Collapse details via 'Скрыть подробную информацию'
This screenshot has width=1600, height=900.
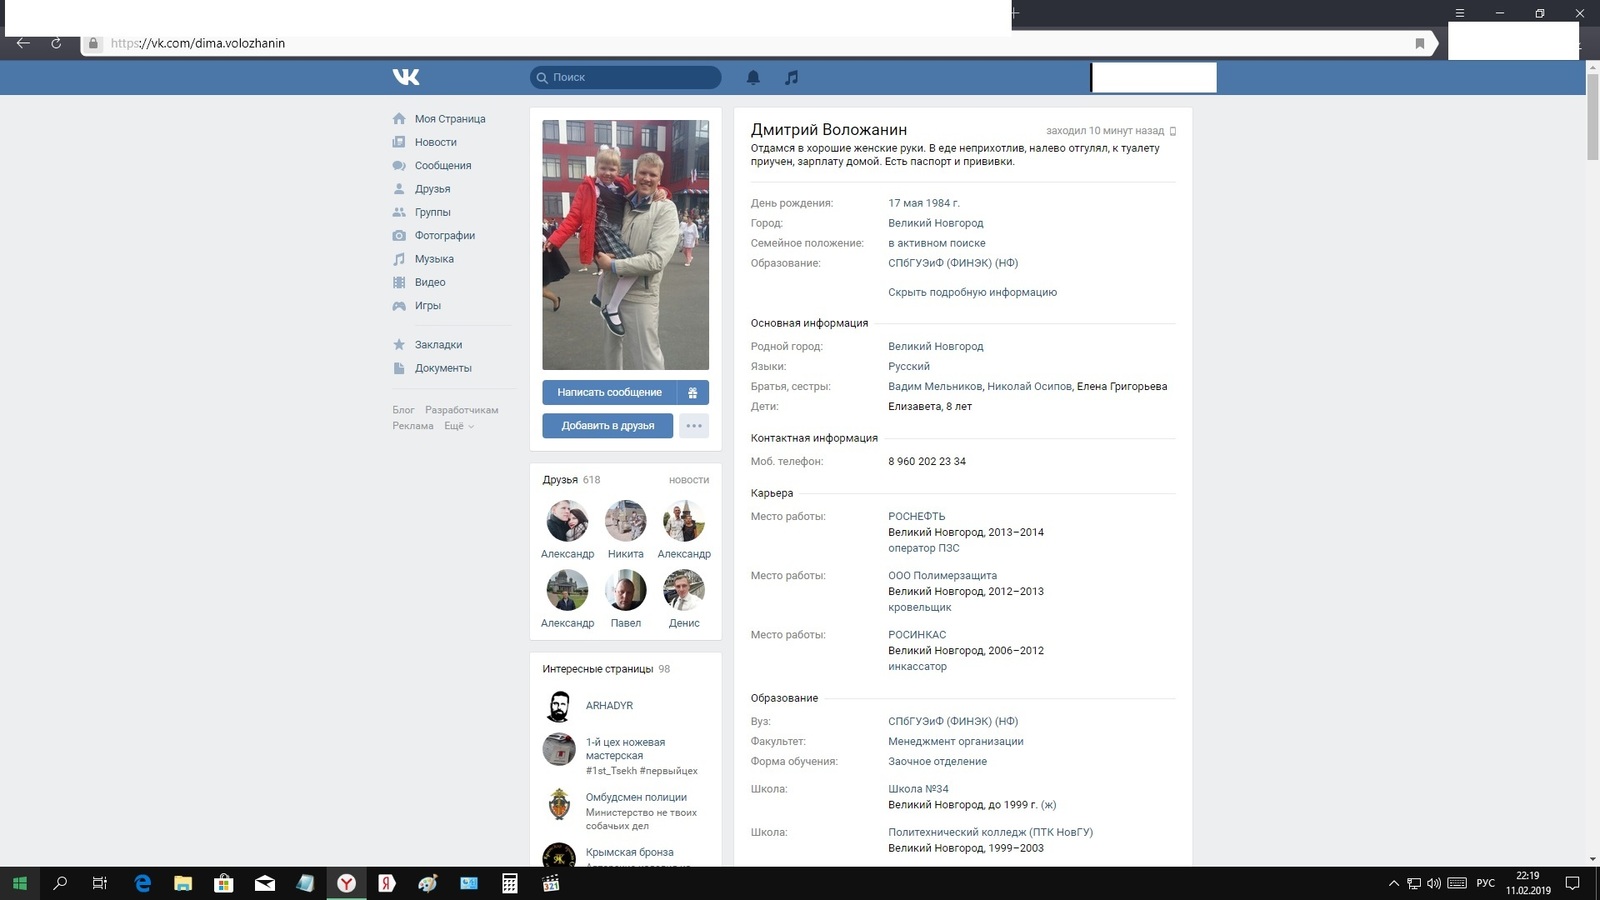[972, 292]
